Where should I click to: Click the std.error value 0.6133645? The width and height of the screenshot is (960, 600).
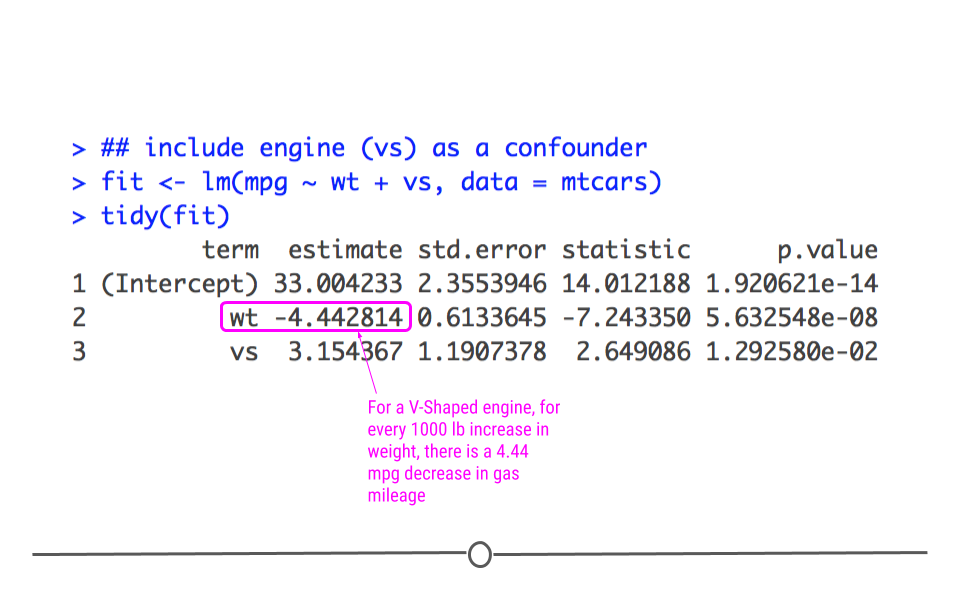482,318
